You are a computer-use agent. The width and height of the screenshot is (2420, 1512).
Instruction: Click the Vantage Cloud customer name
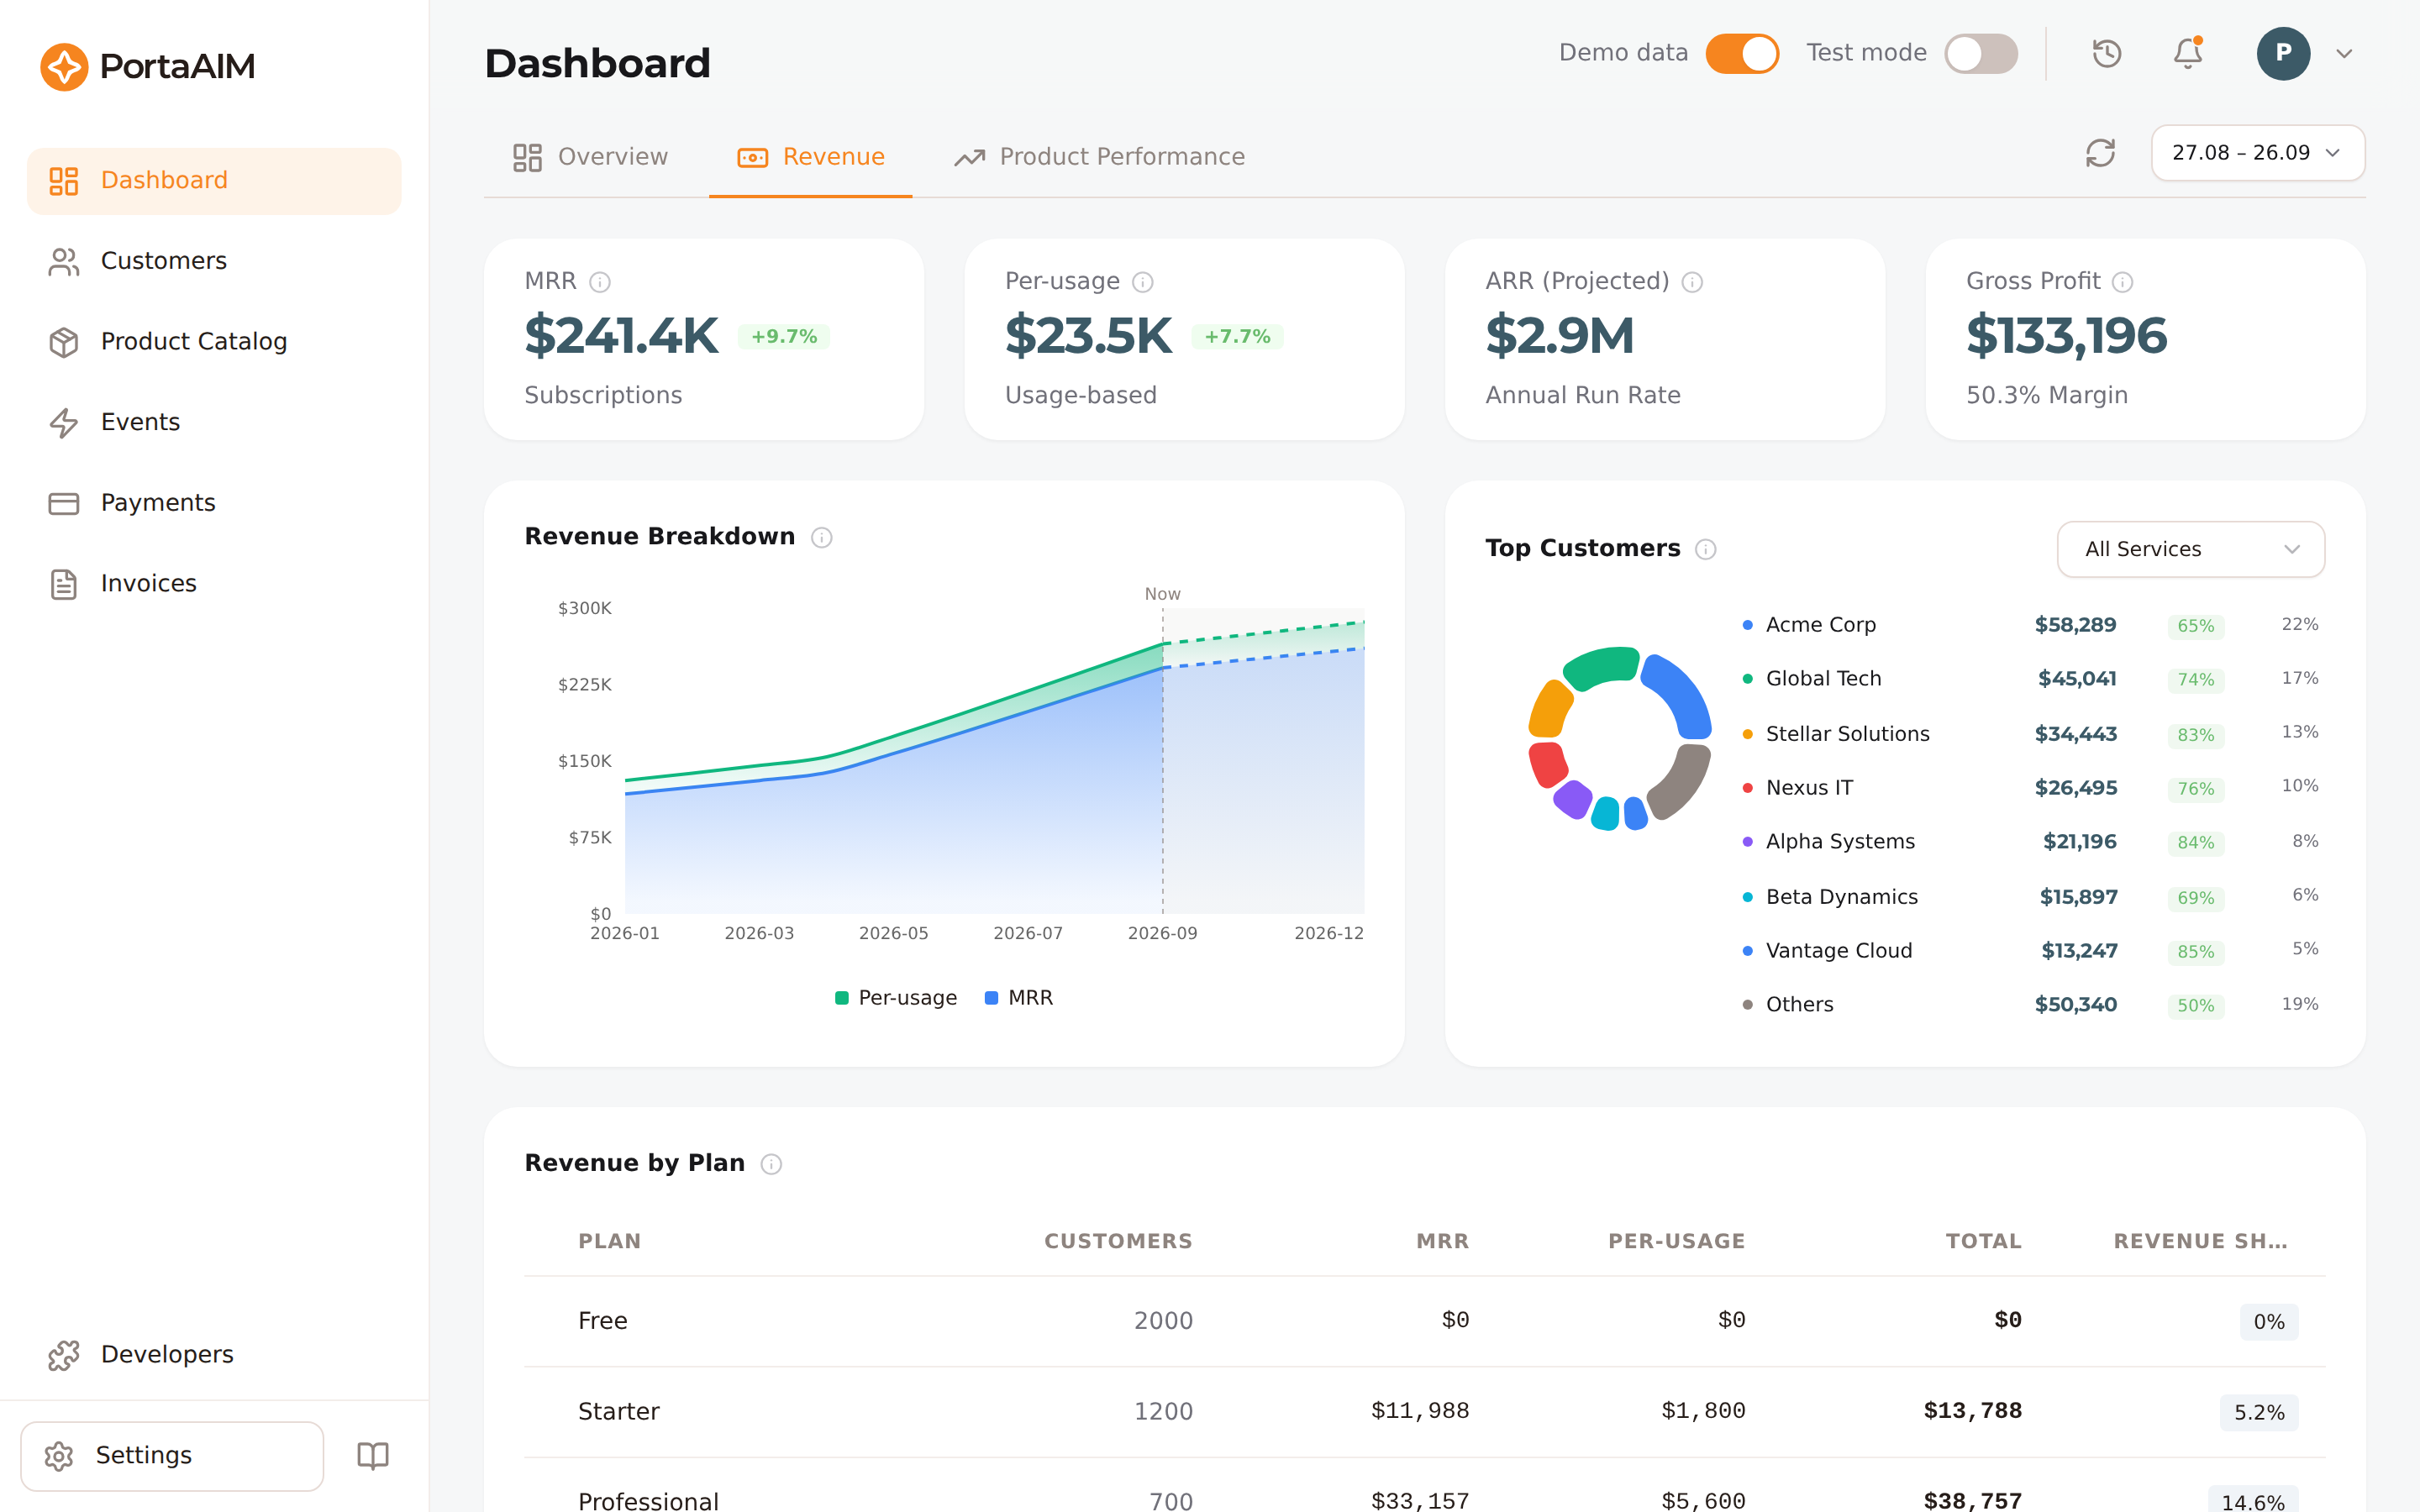click(x=1838, y=951)
